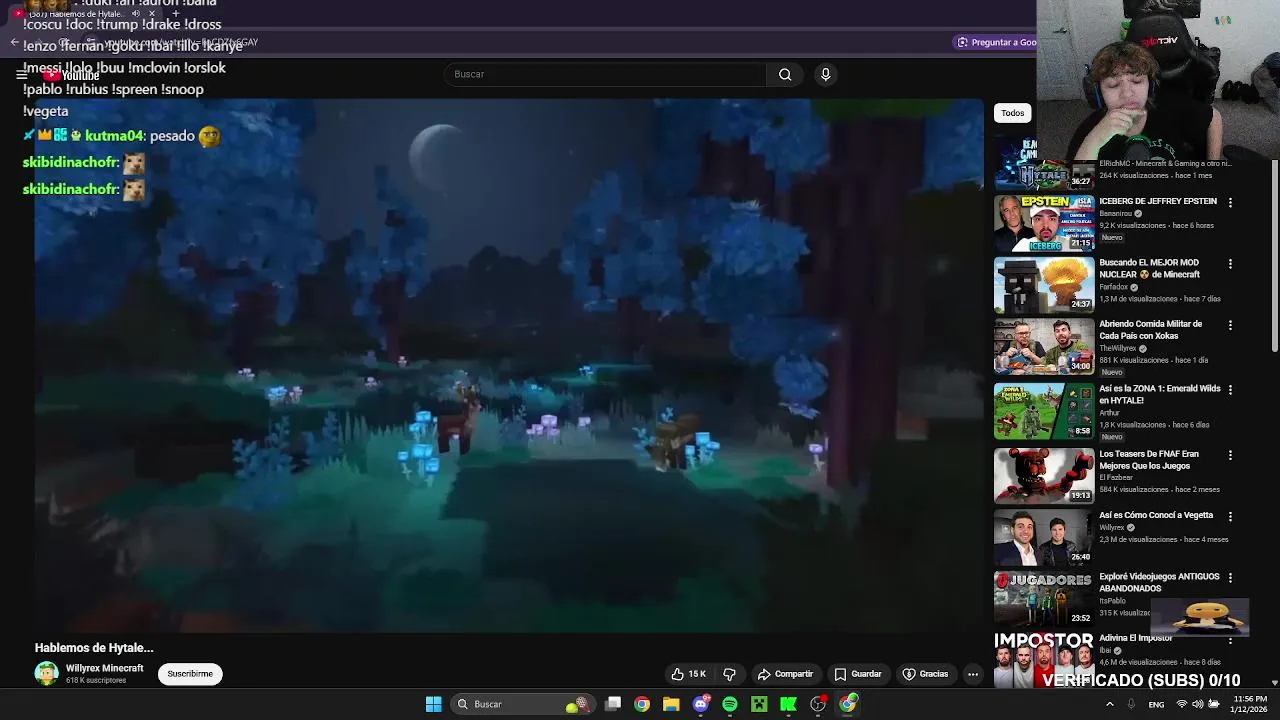Share the video via Compartir

click(x=785, y=674)
